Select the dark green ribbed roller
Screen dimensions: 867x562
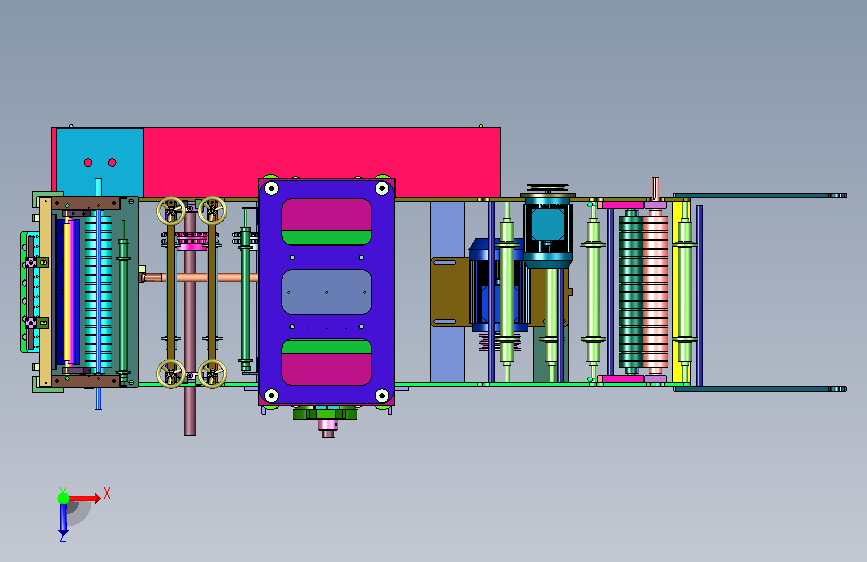click(x=630, y=290)
